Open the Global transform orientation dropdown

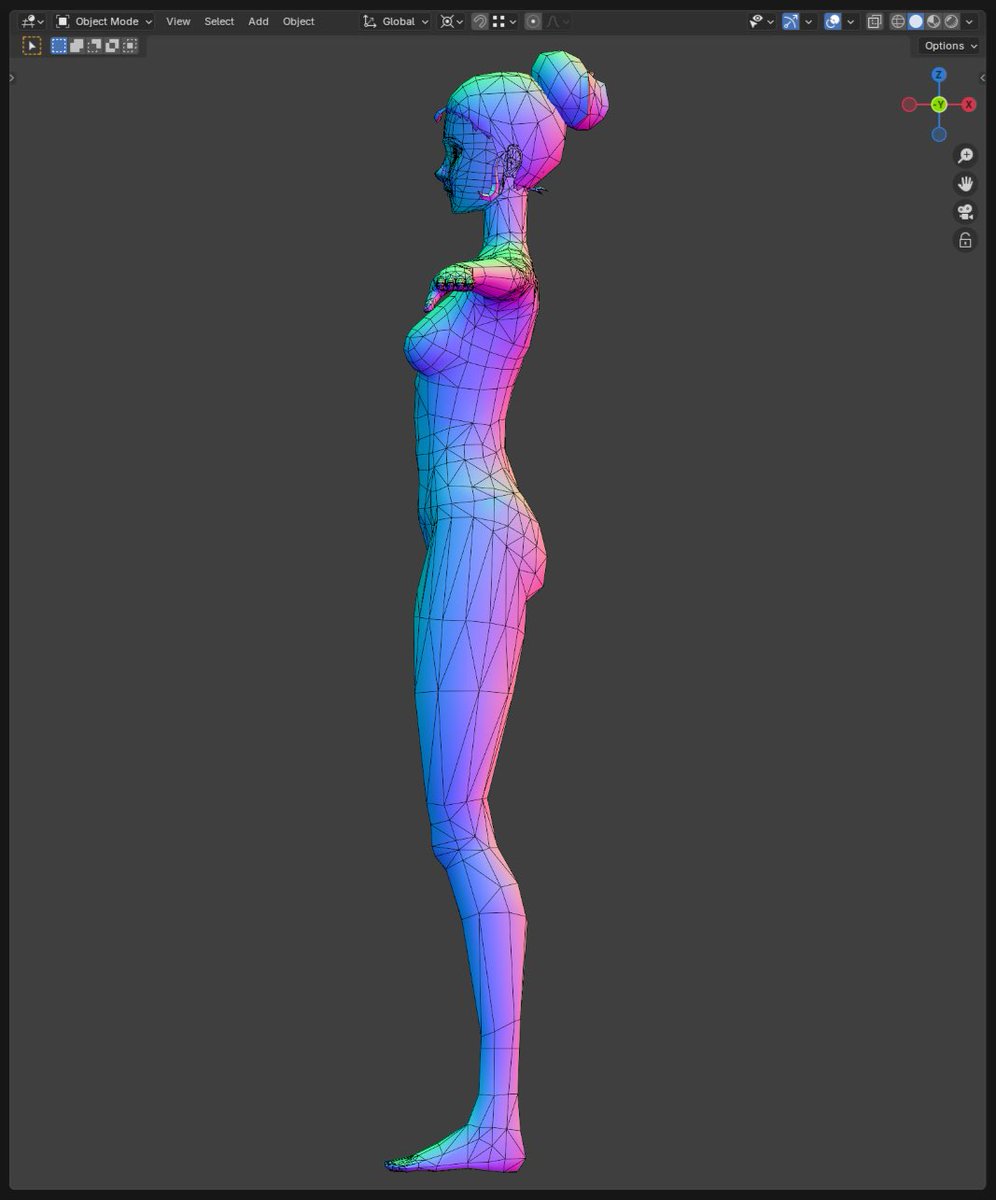396,21
